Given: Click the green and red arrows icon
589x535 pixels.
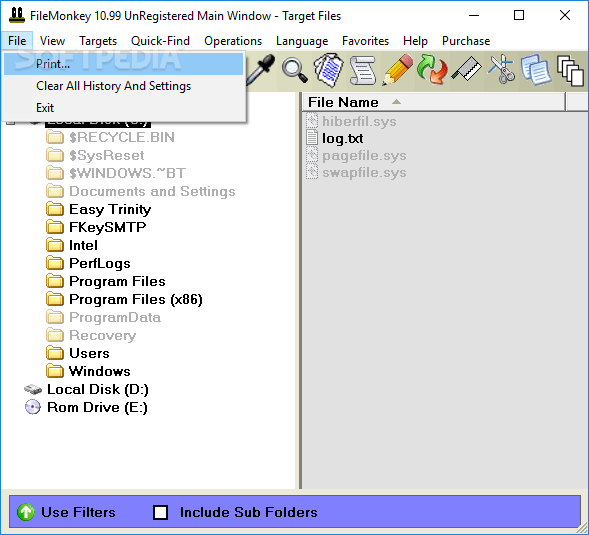Looking at the screenshot, I should (432, 70).
